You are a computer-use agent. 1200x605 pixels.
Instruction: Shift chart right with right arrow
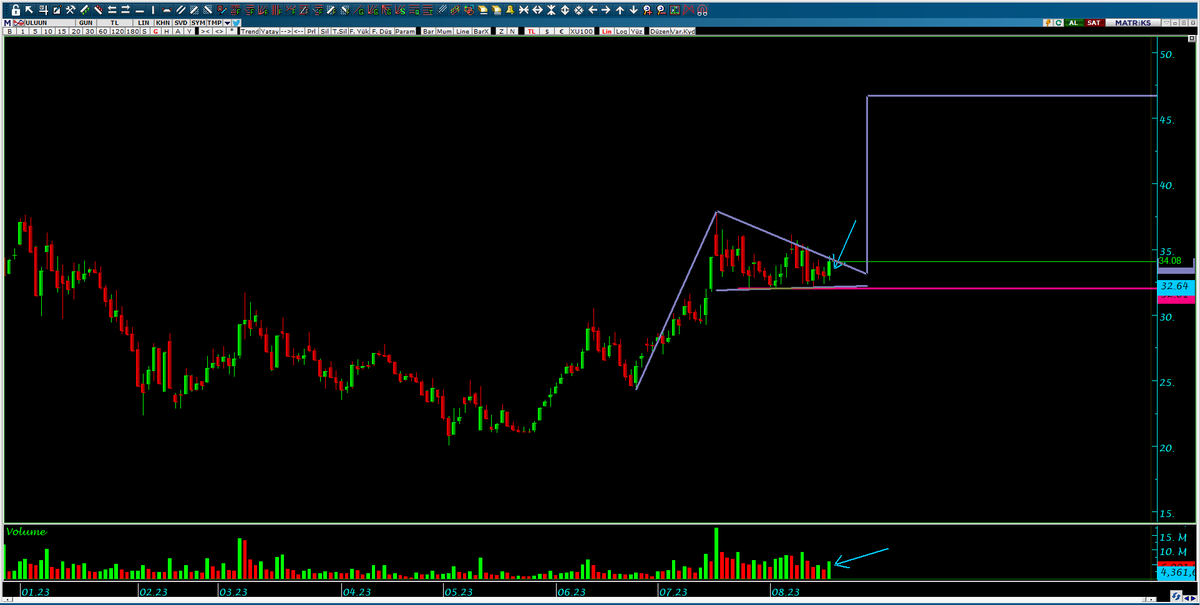coord(606,10)
